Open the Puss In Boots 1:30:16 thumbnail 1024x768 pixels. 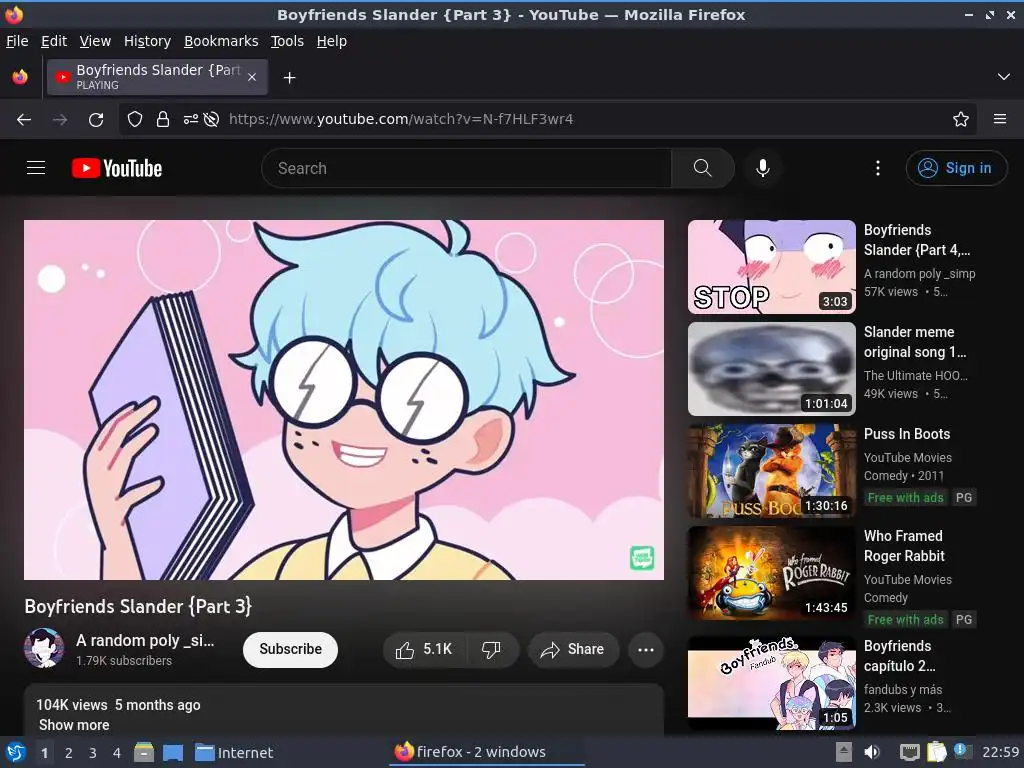pos(771,471)
